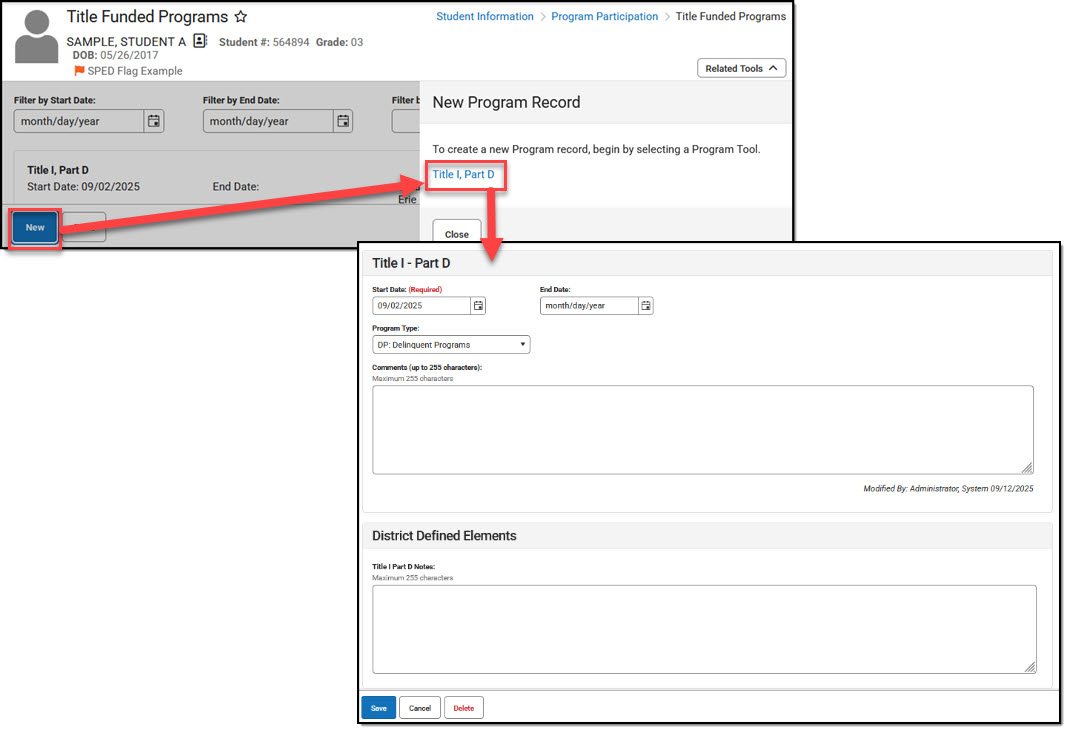Save the Title I - Part D record
Viewport: 1067px width, 730px height.
coord(378,707)
